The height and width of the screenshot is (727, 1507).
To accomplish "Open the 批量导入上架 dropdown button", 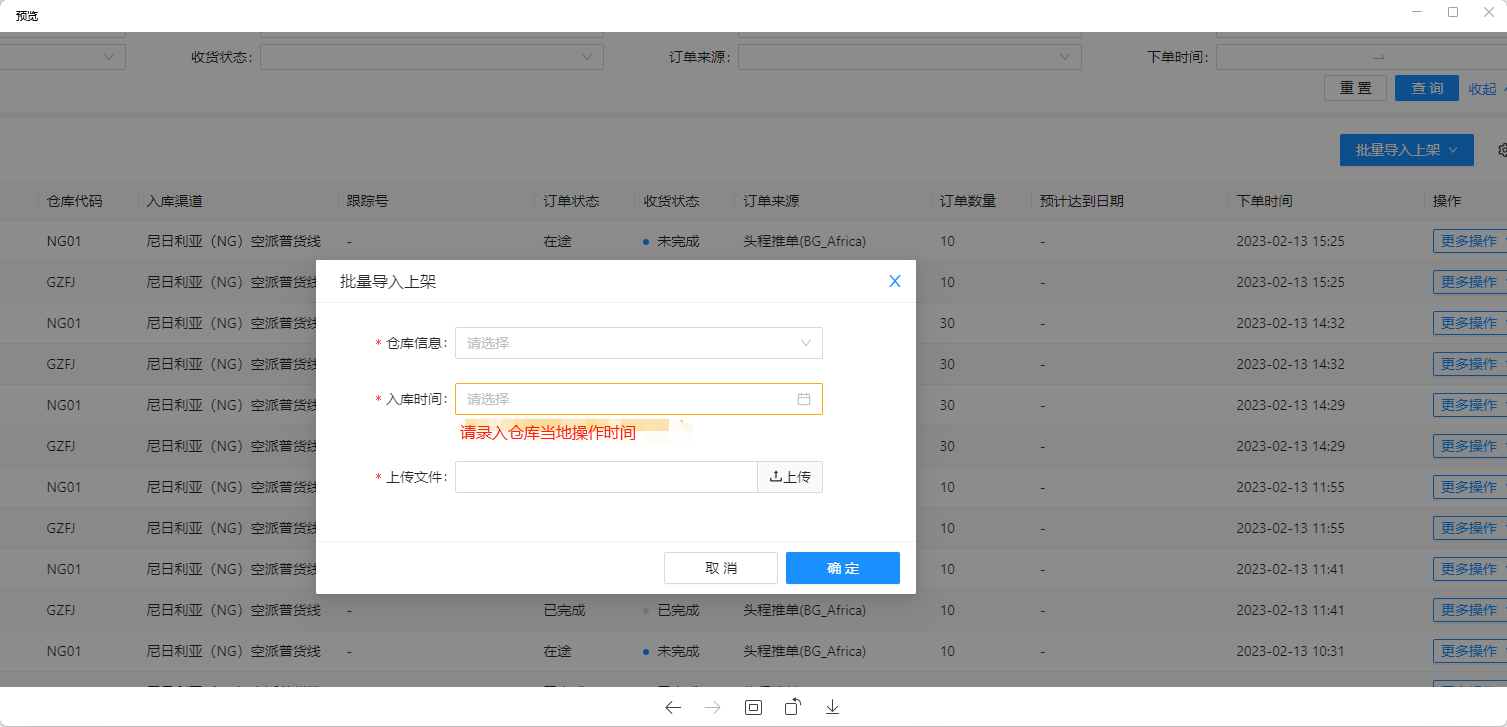I will [1407, 150].
